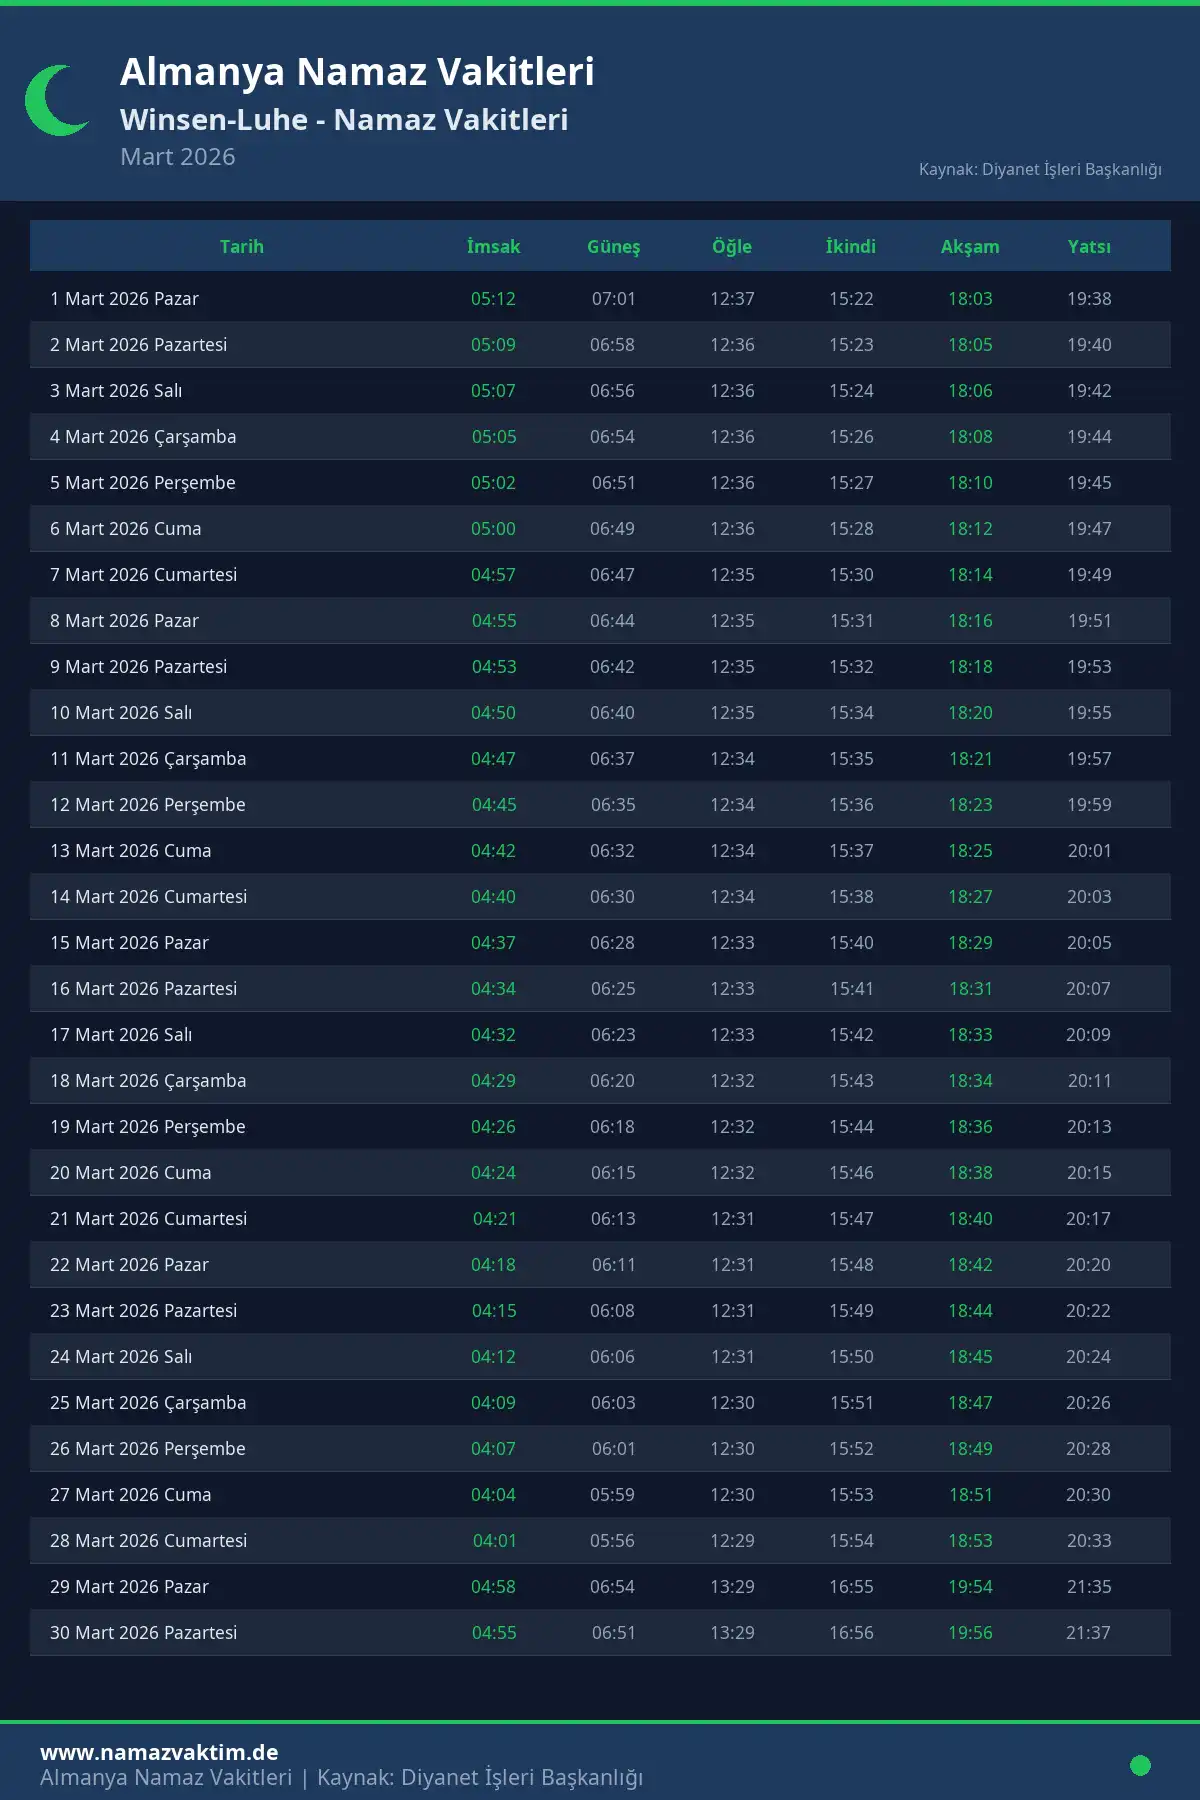The image size is (1200, 1800).
Task: Click İmsak time 05:12 on 1 Mart
Action: tap(493, 299)
